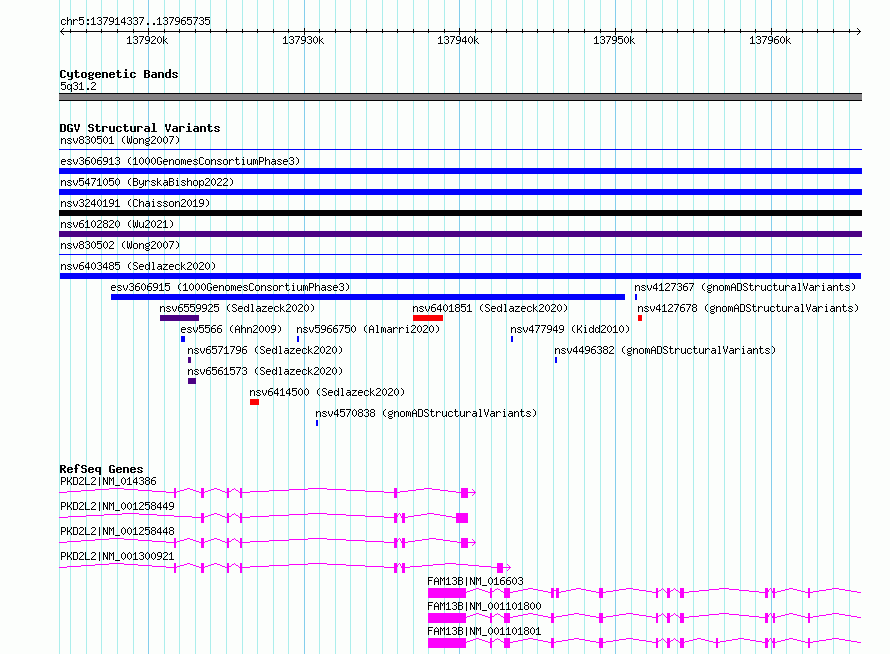890x654 pixels.
Task: Click the red nsv6414500 variant block
Action: point(254,402)
